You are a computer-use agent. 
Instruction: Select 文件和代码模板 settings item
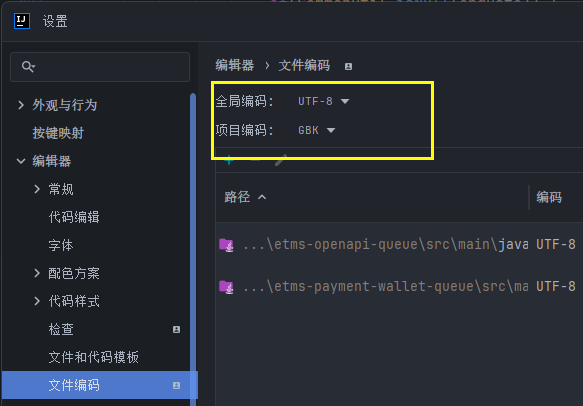94,357
